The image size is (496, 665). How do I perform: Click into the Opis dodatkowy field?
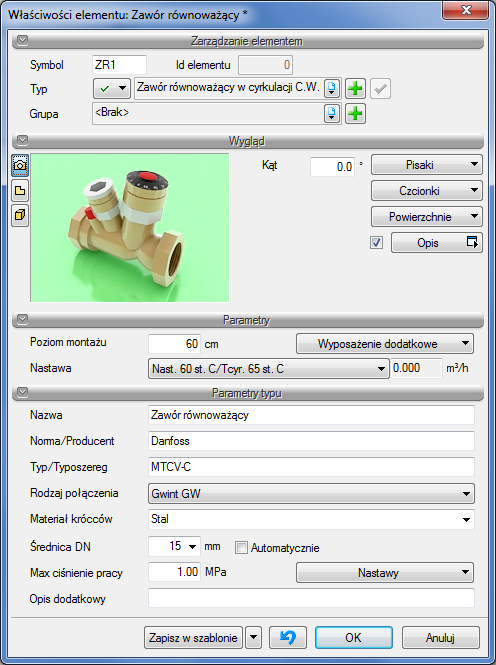tap(312, 598)
